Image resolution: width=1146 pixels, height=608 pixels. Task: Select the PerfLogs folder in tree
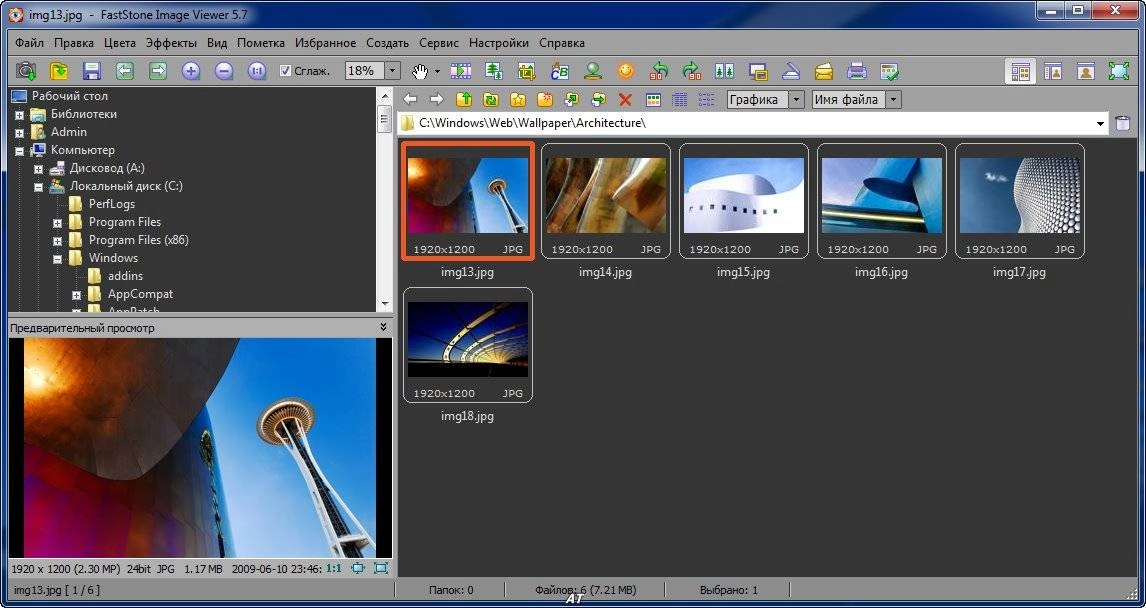click(x=111, y=204)
